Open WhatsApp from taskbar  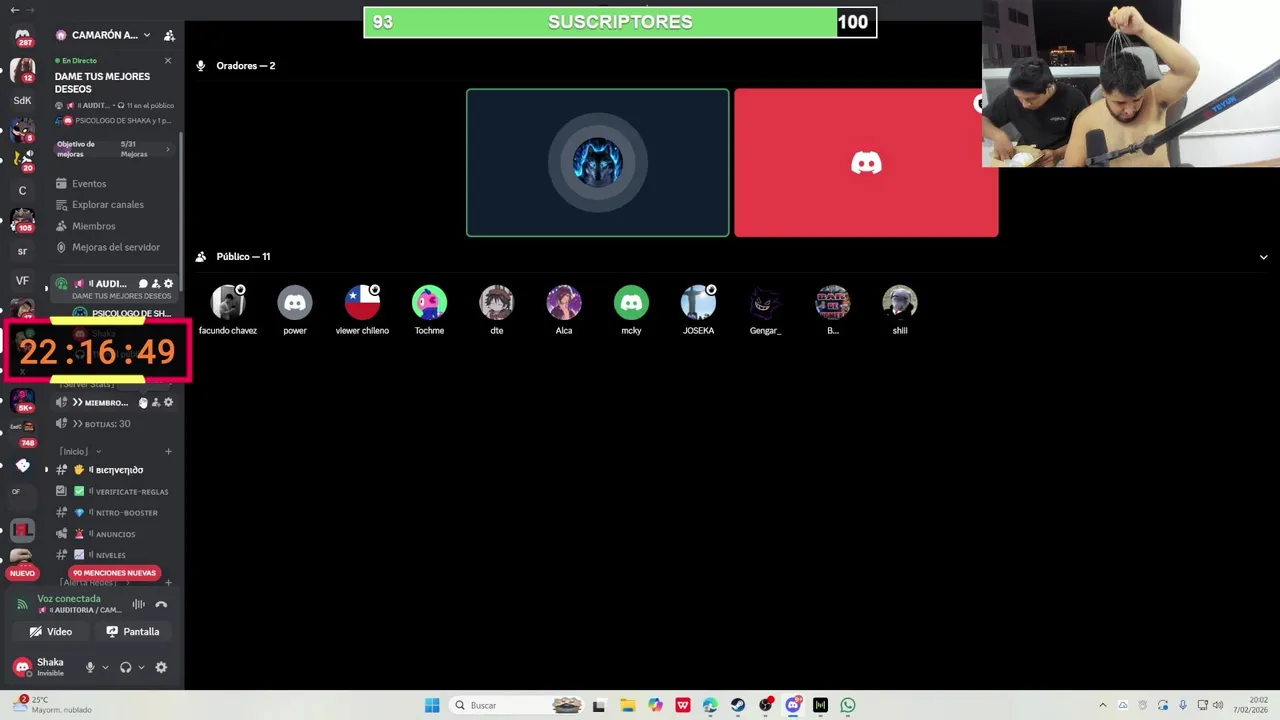[x=848, y=705]
